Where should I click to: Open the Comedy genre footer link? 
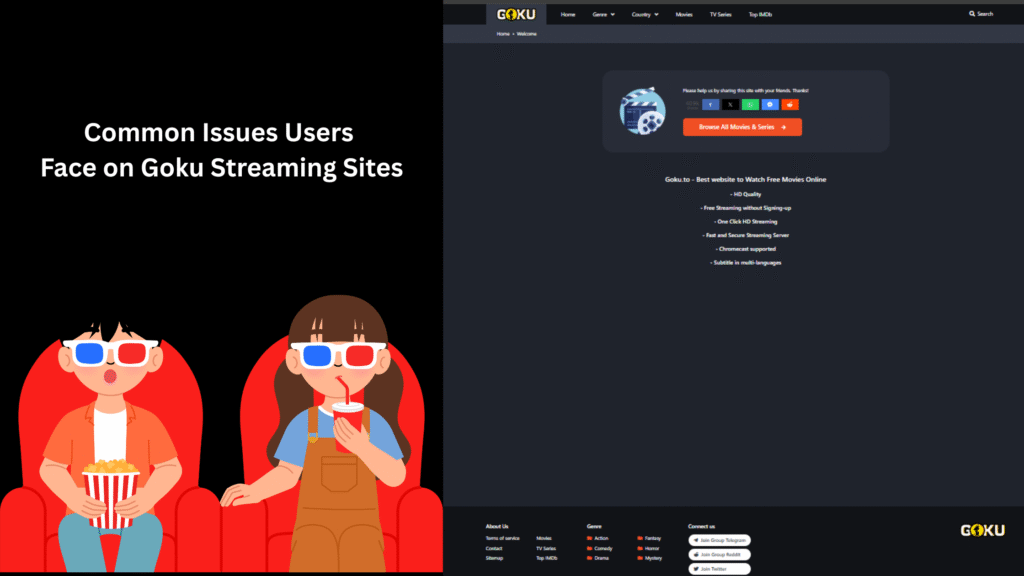coord(603,549)
